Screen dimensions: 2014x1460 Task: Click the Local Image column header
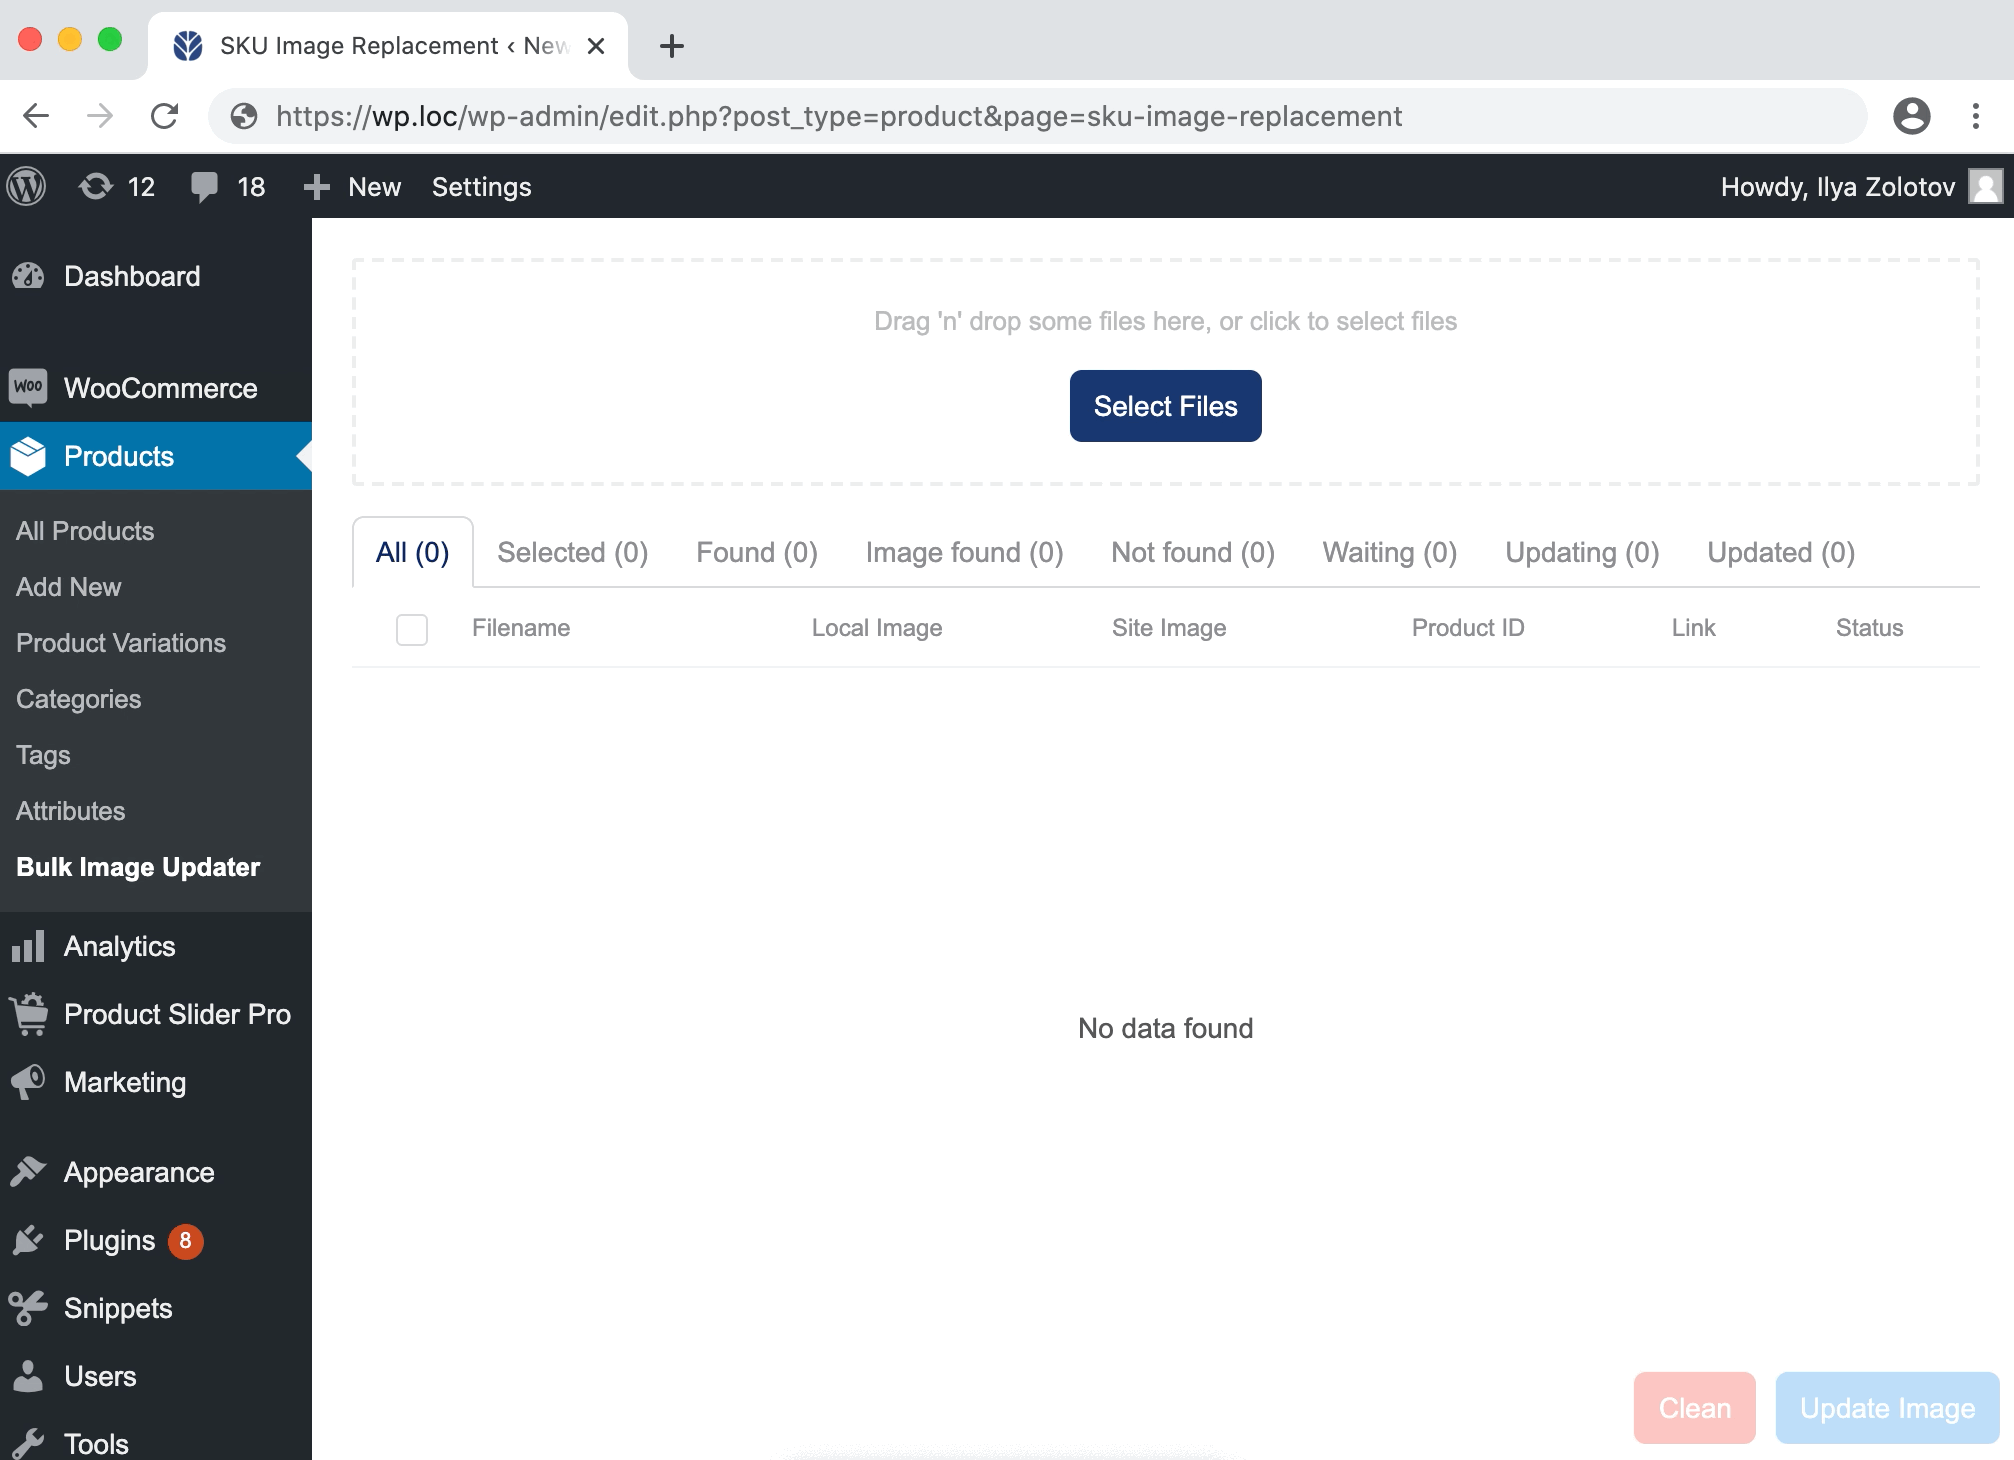[x=877, y=628]
